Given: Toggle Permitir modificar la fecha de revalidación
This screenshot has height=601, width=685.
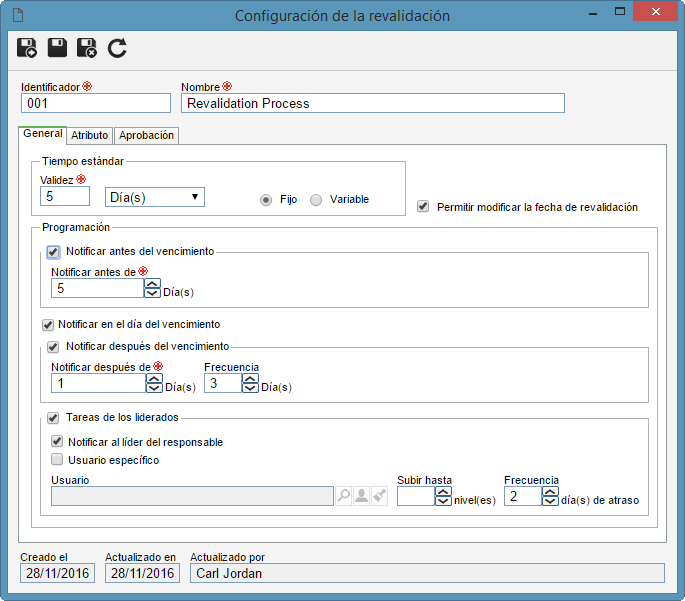Looking at the screenshot, I should (x=423, y=206).
